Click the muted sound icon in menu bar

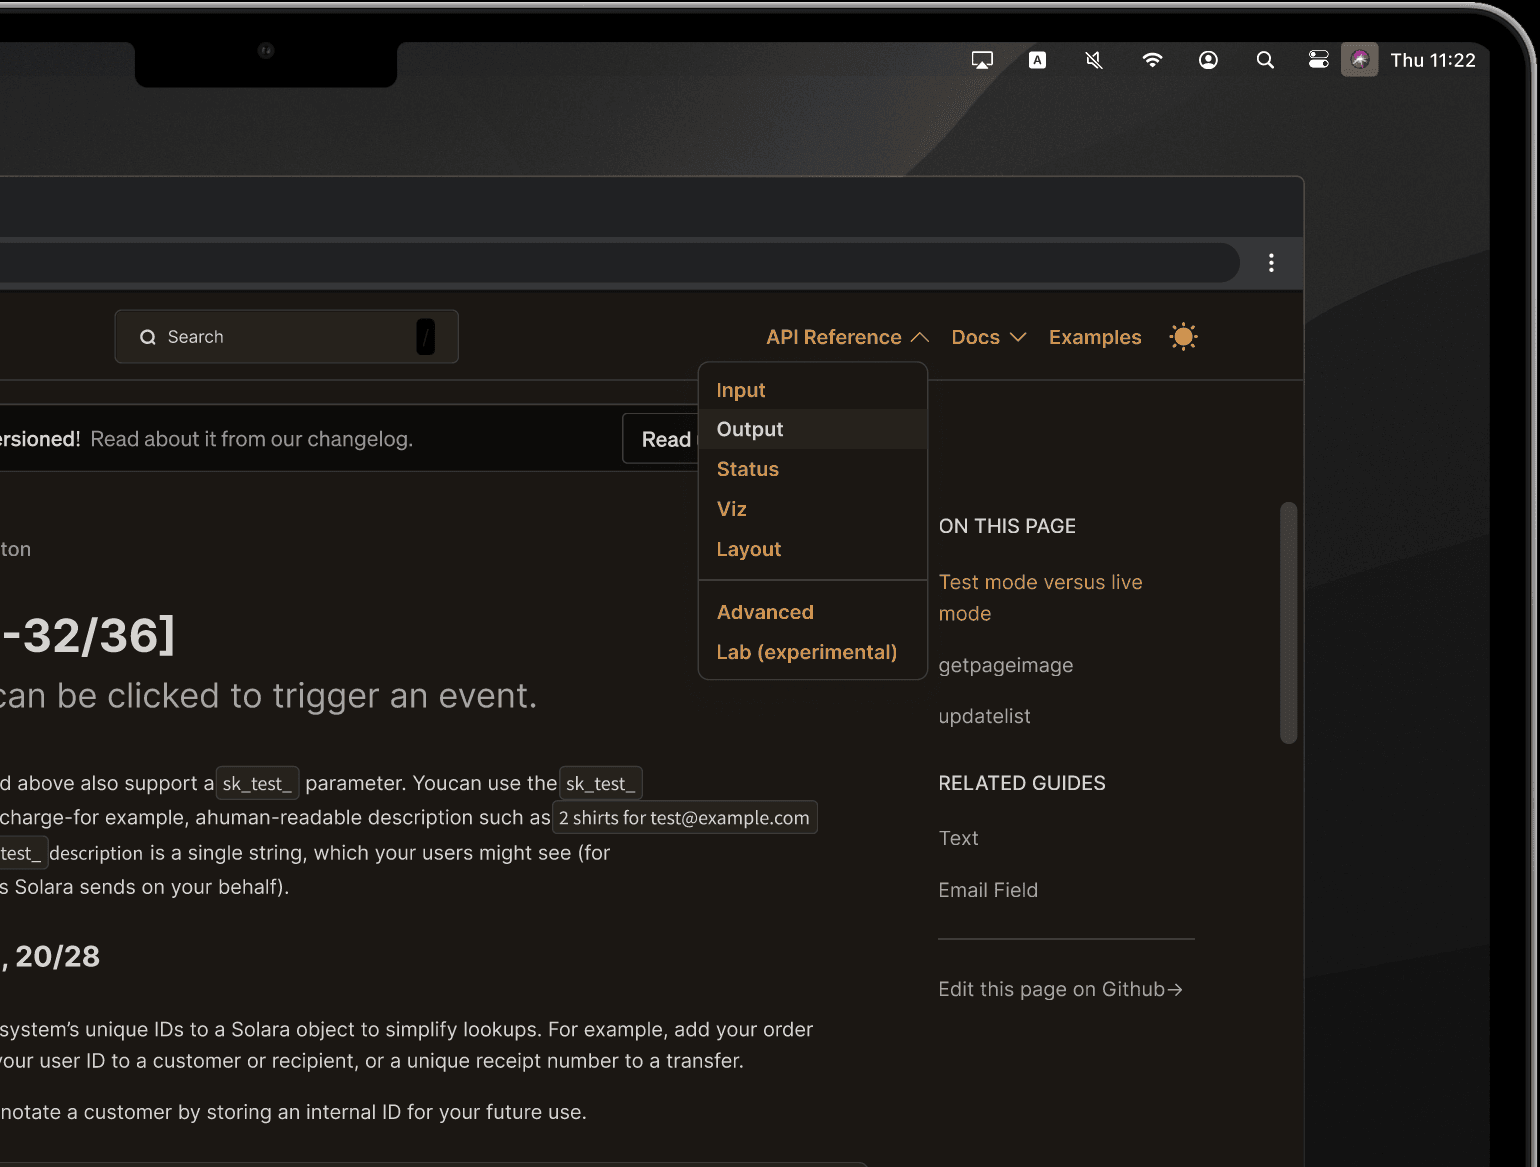1094,60
